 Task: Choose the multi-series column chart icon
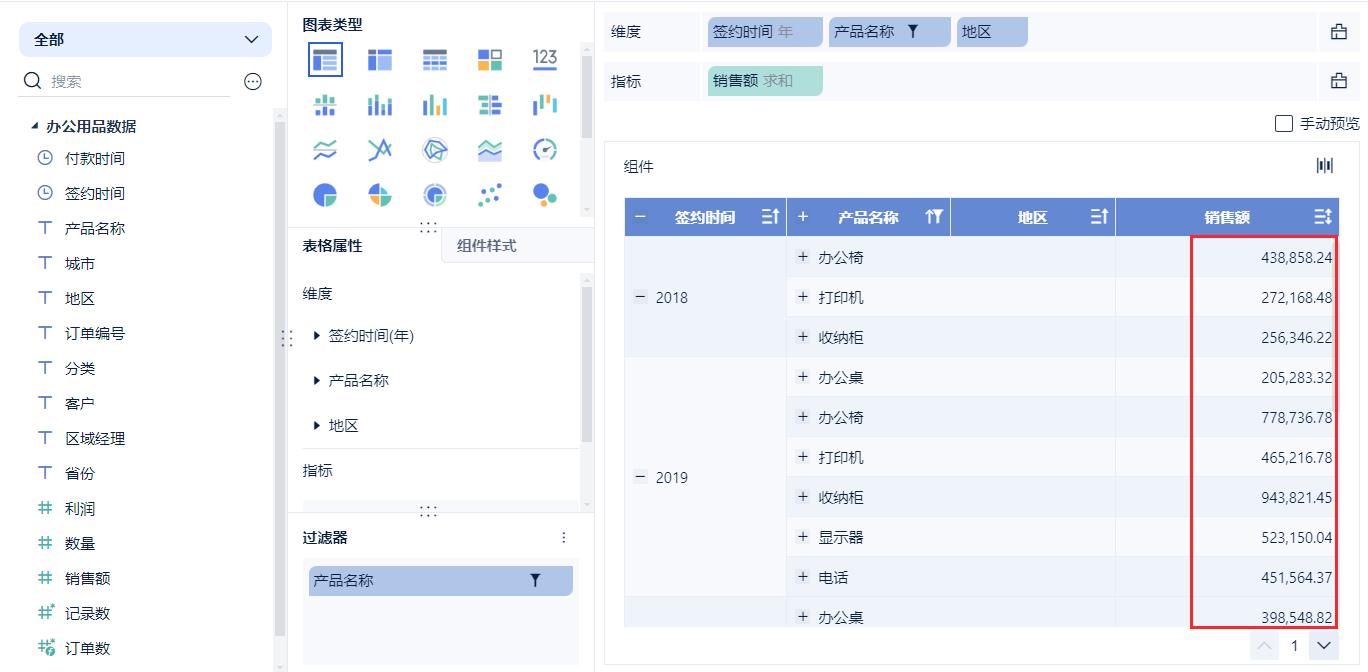pyautogui.click(x=435, y=104)
